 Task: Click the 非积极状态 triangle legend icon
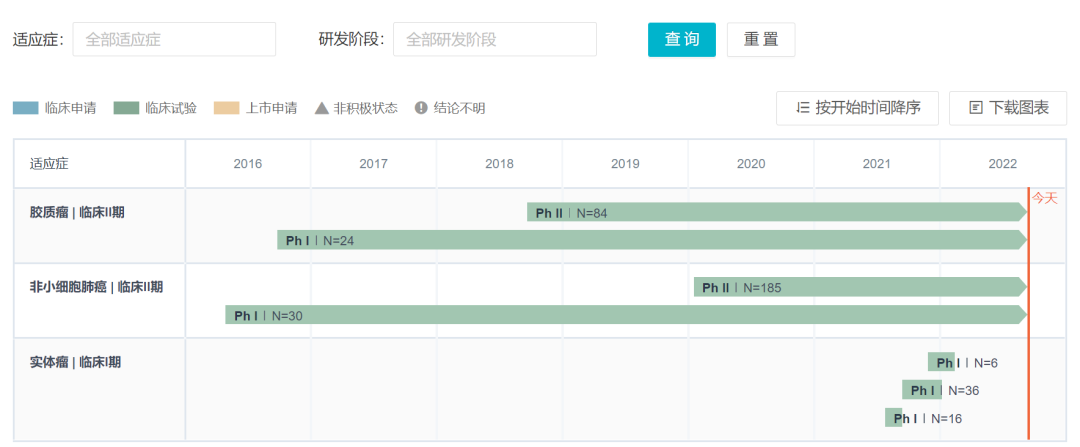[321, 108]
